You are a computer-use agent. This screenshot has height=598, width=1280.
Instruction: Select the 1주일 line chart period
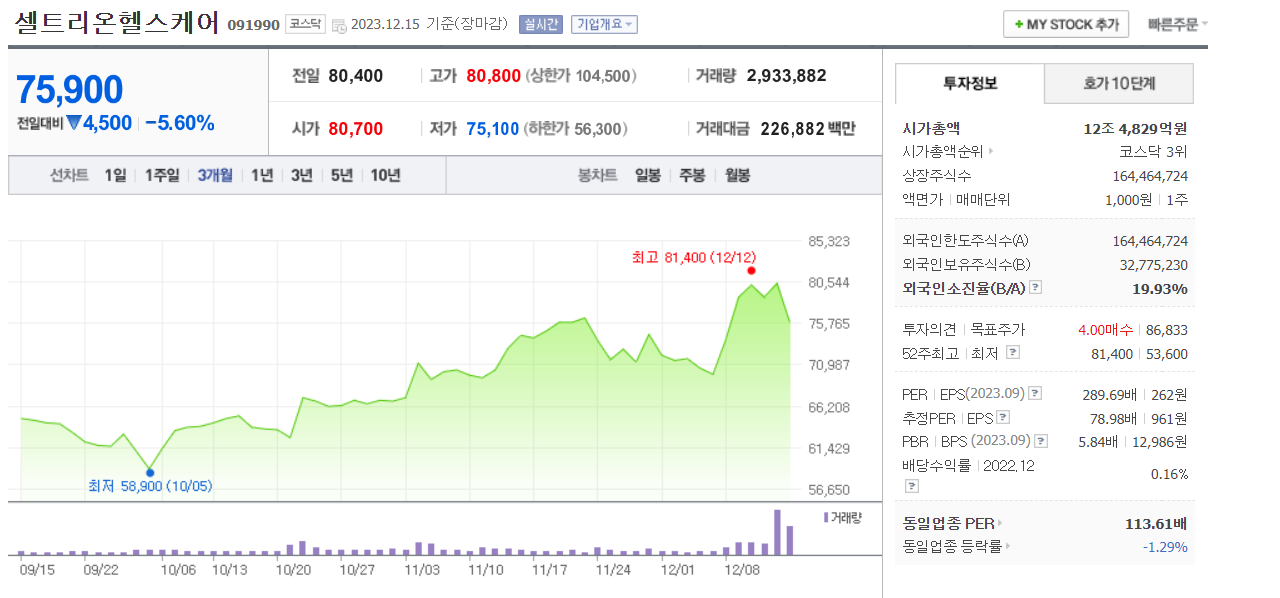[x=162, y=175]
